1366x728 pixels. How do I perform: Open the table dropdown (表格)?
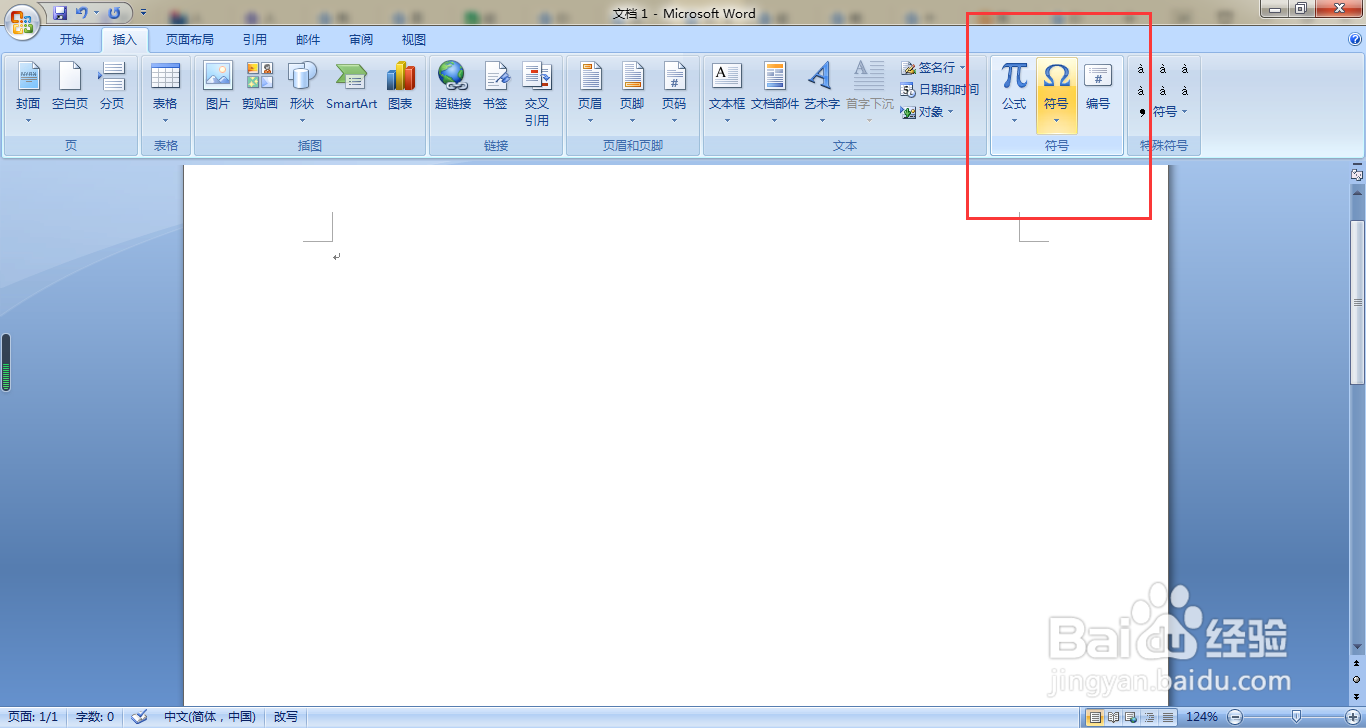point(165,93)
